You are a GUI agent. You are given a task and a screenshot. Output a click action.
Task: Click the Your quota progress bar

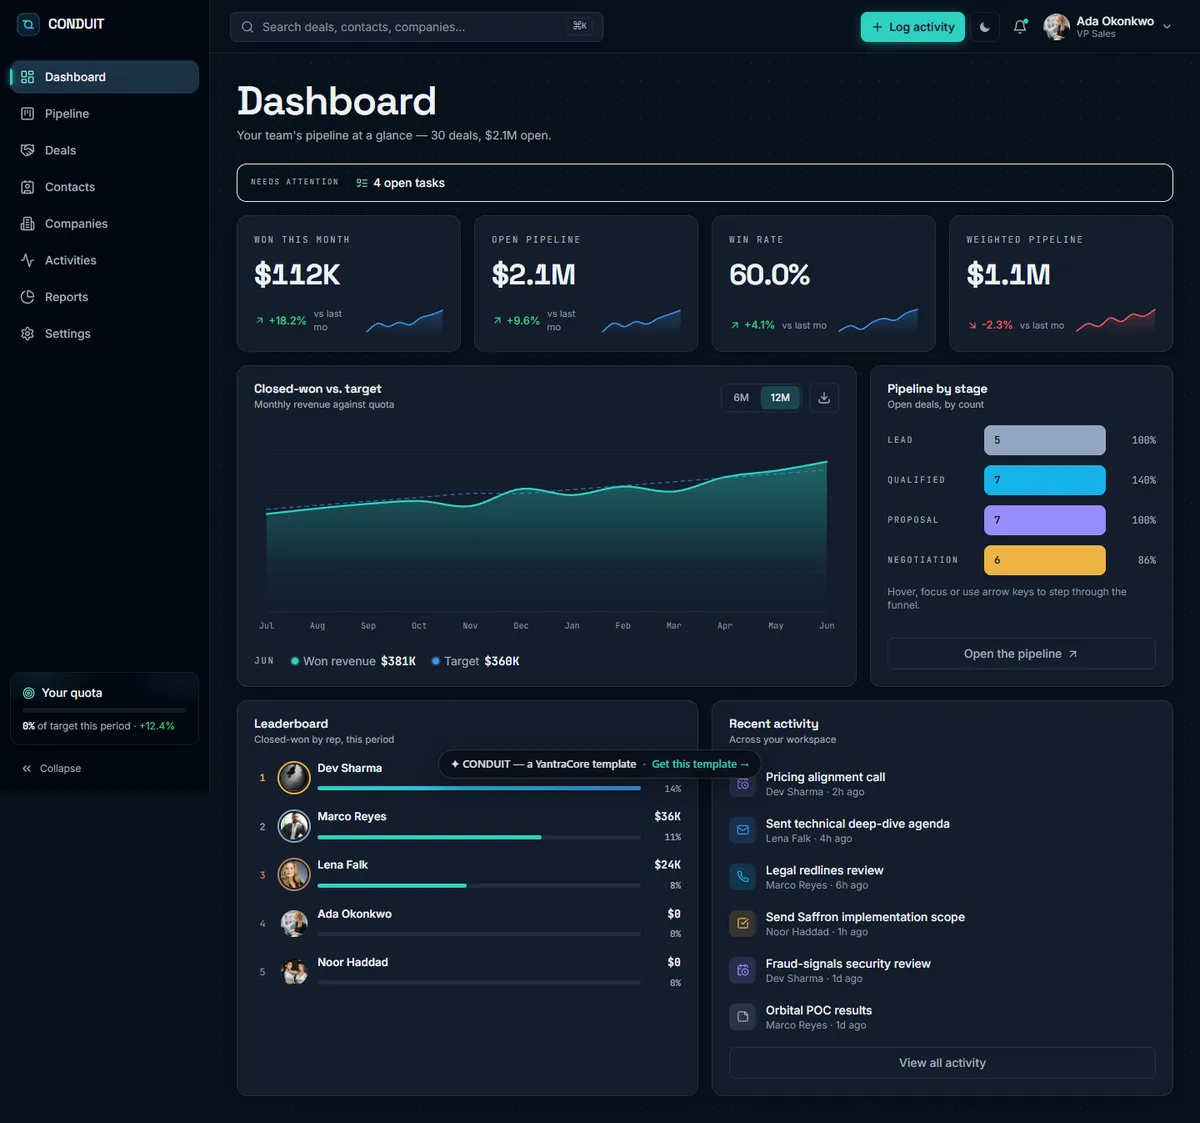pyautogui.click(x=104, y=710)
